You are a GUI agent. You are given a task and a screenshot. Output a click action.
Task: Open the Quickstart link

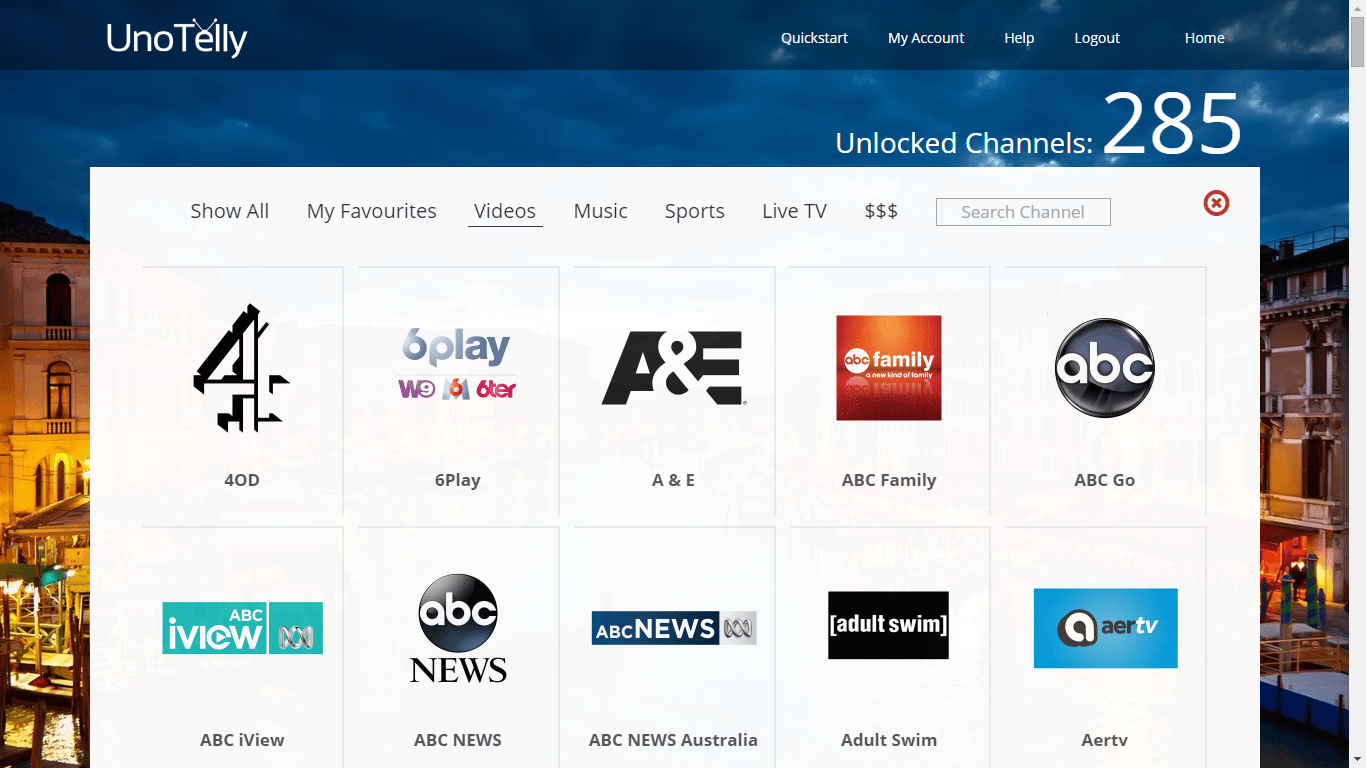pyautogui.click(x=814, y=38)
